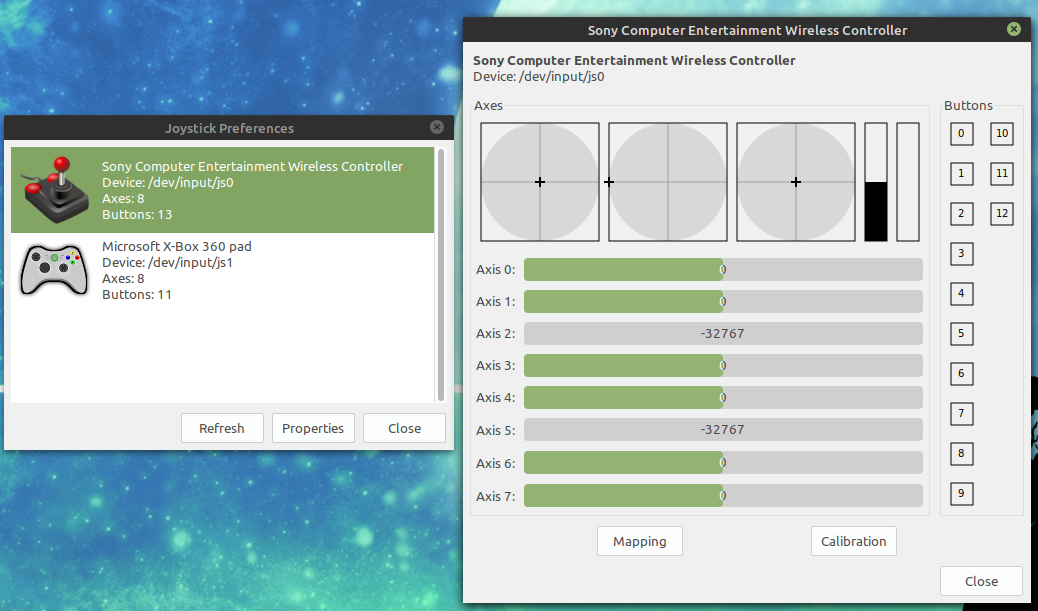Screen dimensions: 1038x611
Task: Click the 'Axis 5:' label
Action: click(x=495, y=430)
